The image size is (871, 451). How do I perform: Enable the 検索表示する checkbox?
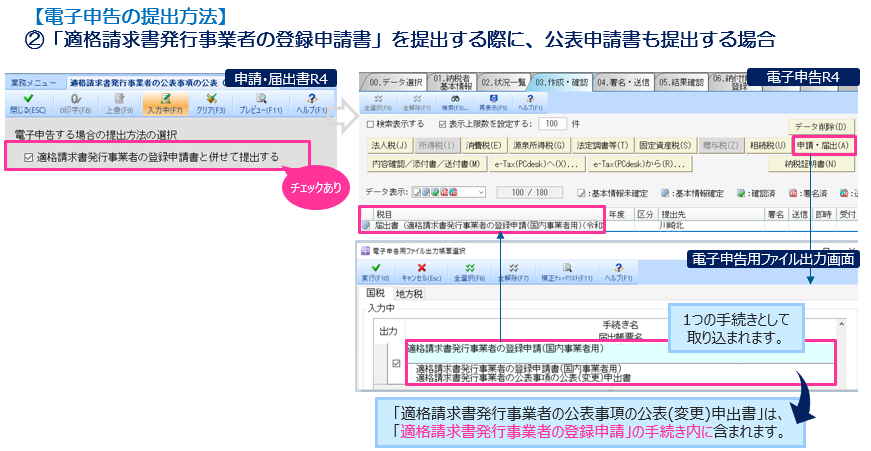click(x=368, y=124)
